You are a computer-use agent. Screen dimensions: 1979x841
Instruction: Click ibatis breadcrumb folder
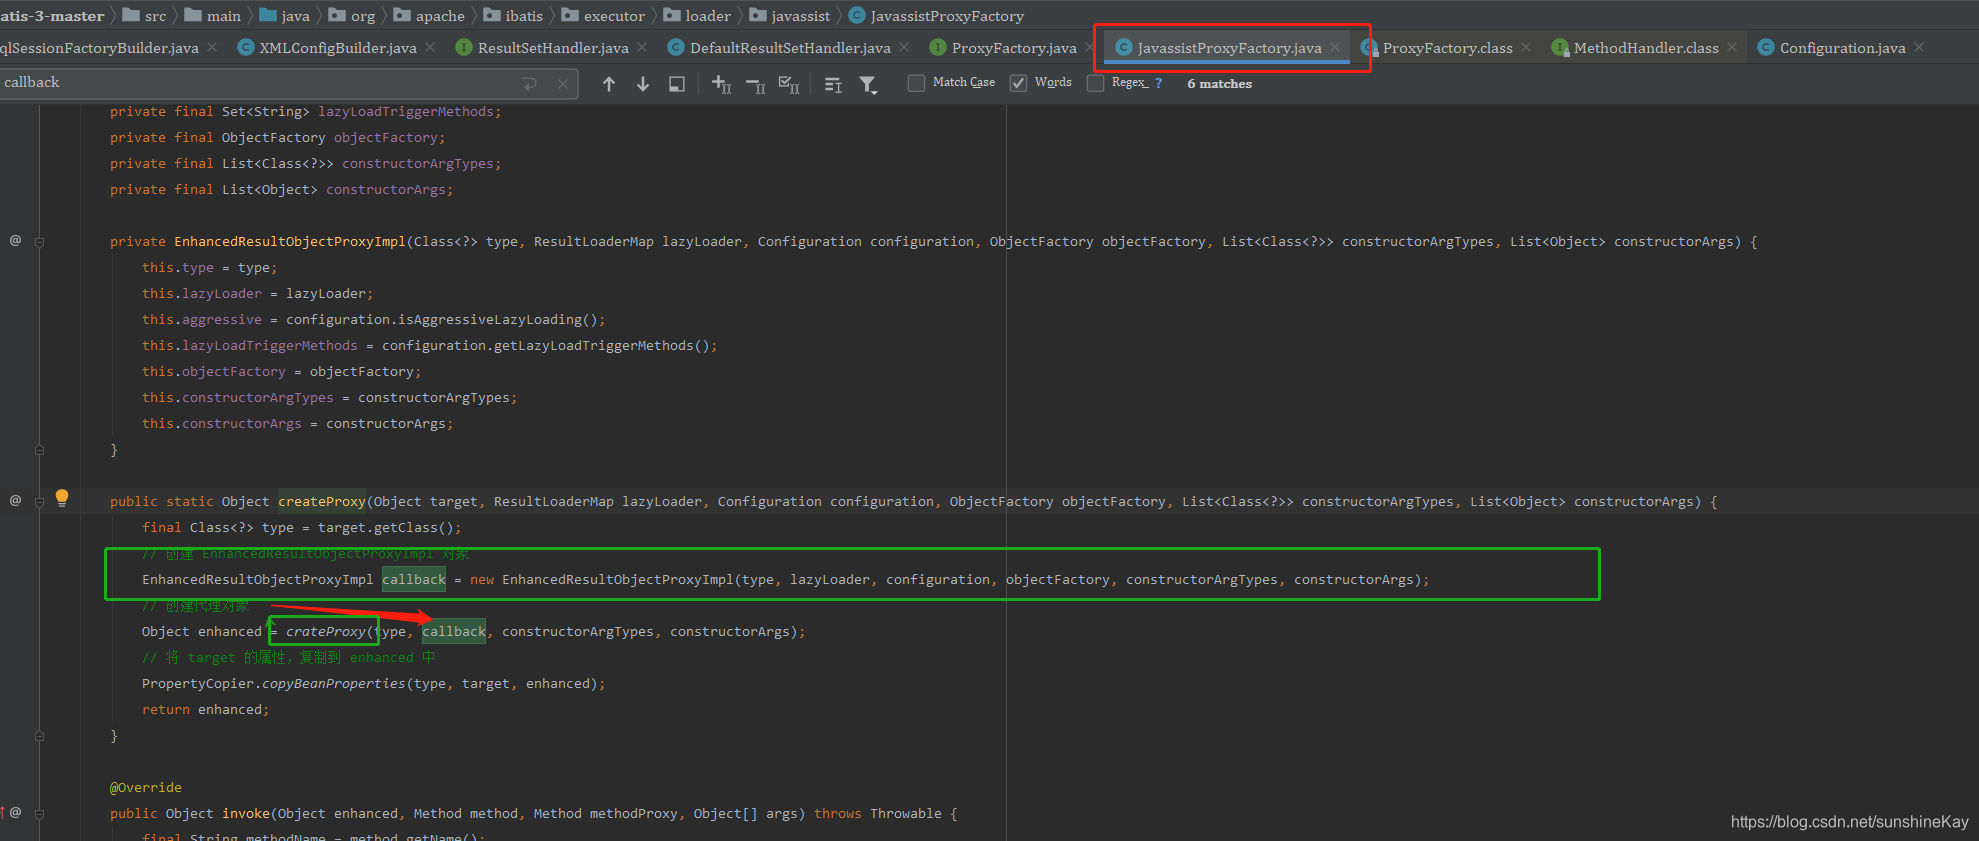click(x=513, y=16)
